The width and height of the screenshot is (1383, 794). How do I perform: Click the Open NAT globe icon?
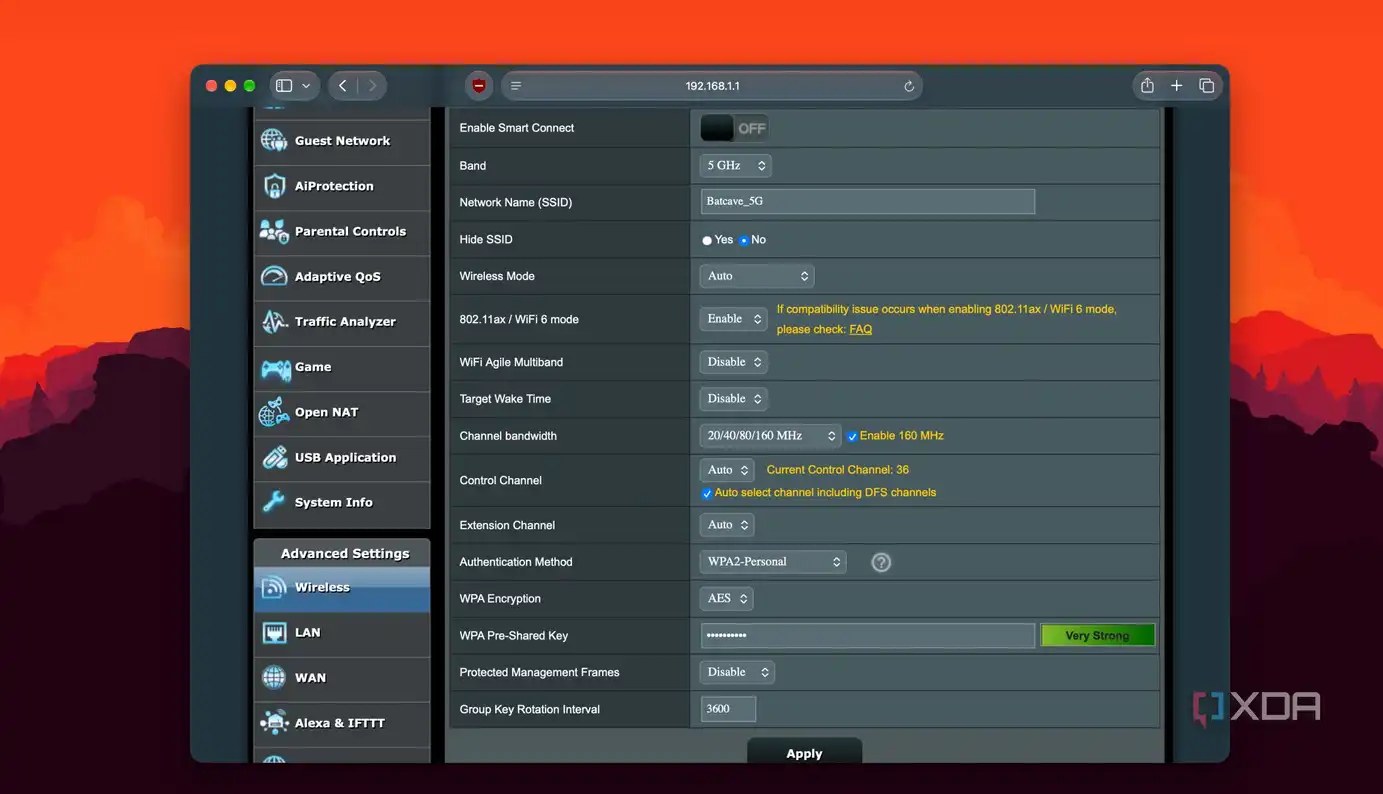click(x=274, y=412)
